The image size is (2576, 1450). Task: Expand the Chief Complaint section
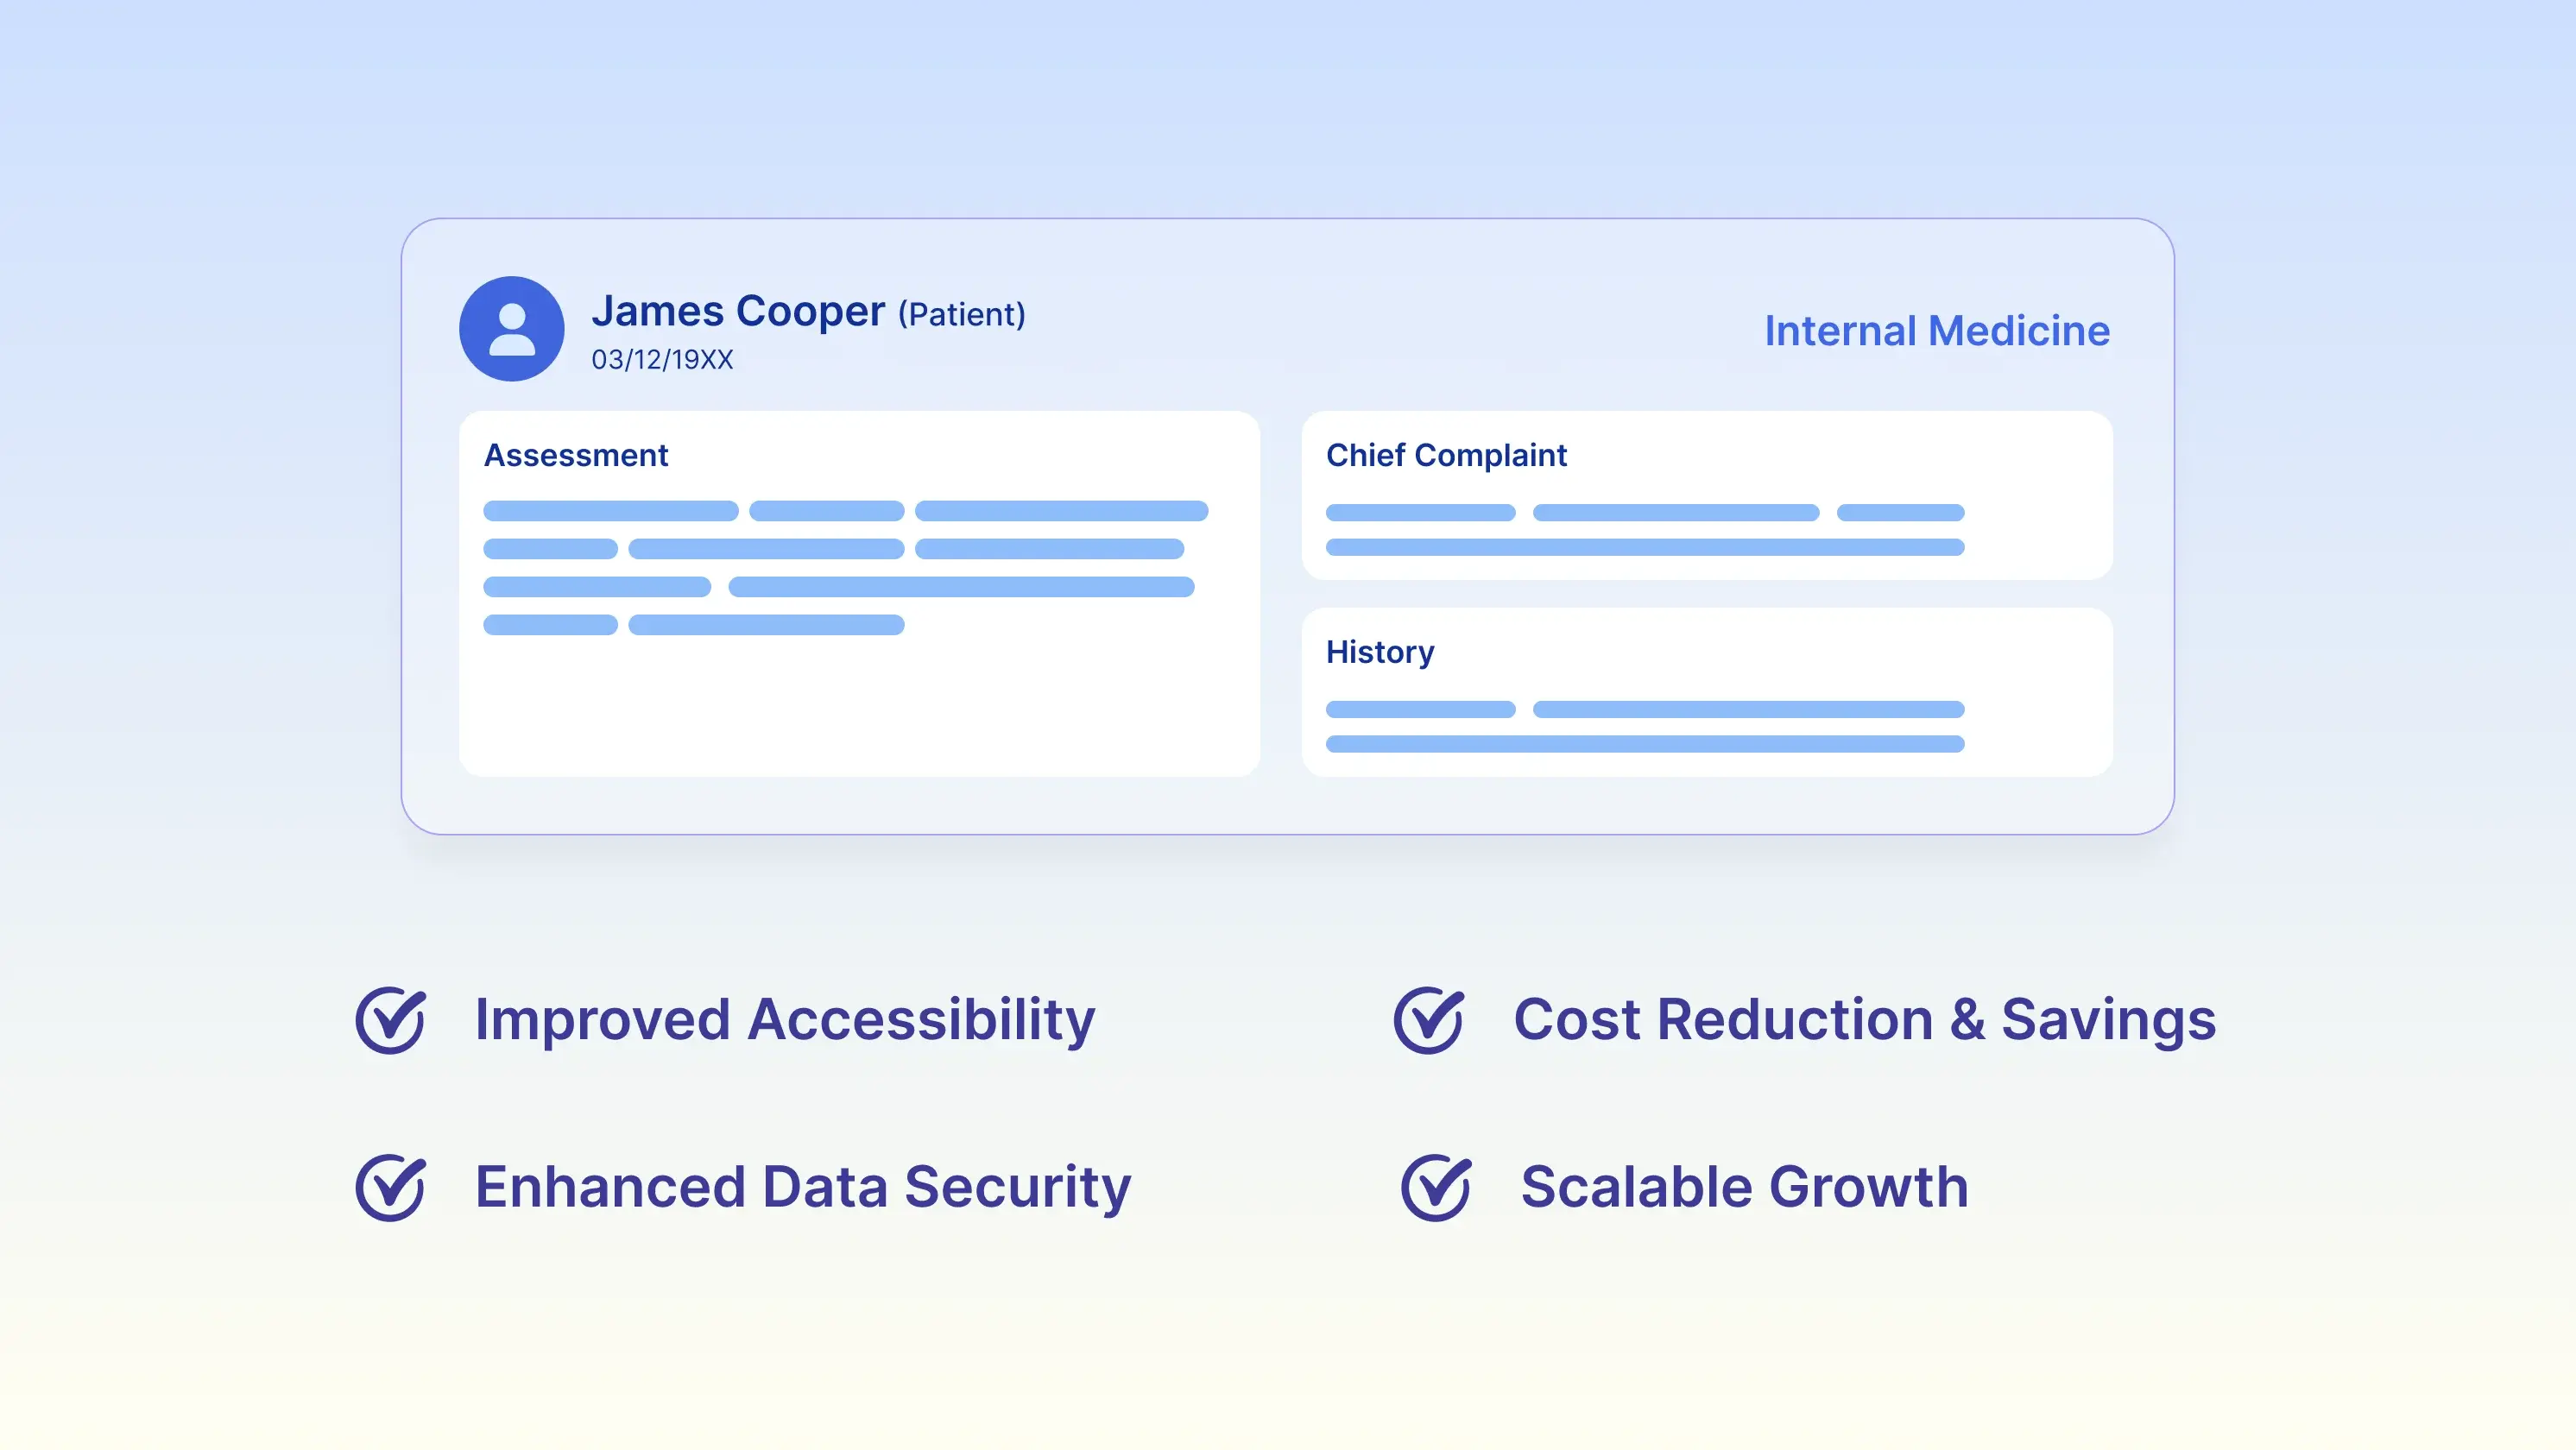pos(1446,455)
